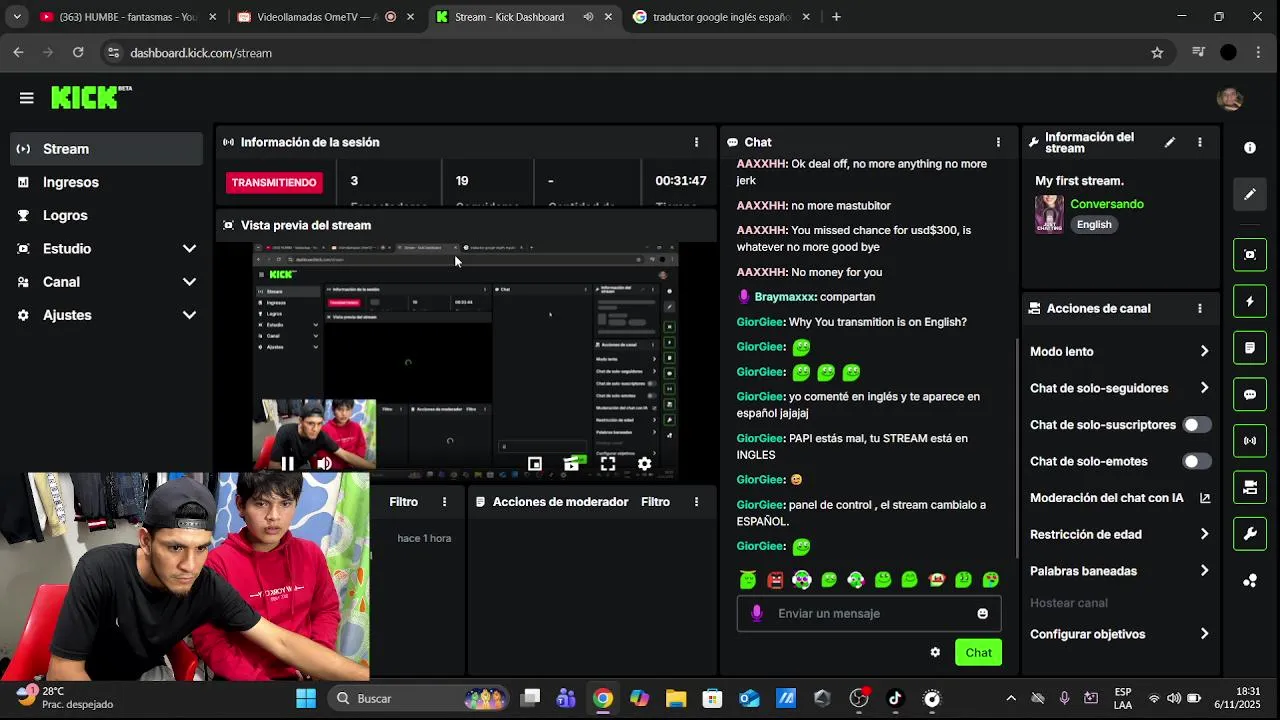
Task: Open Acciones de moderador three-dot menu
Action: click(x=696, y=502)
